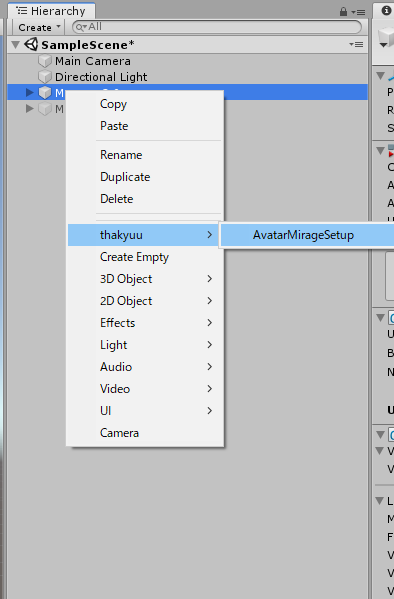Open the thakyuu submenu entry
Screen dimensions: 394x599
coord(144,235)
